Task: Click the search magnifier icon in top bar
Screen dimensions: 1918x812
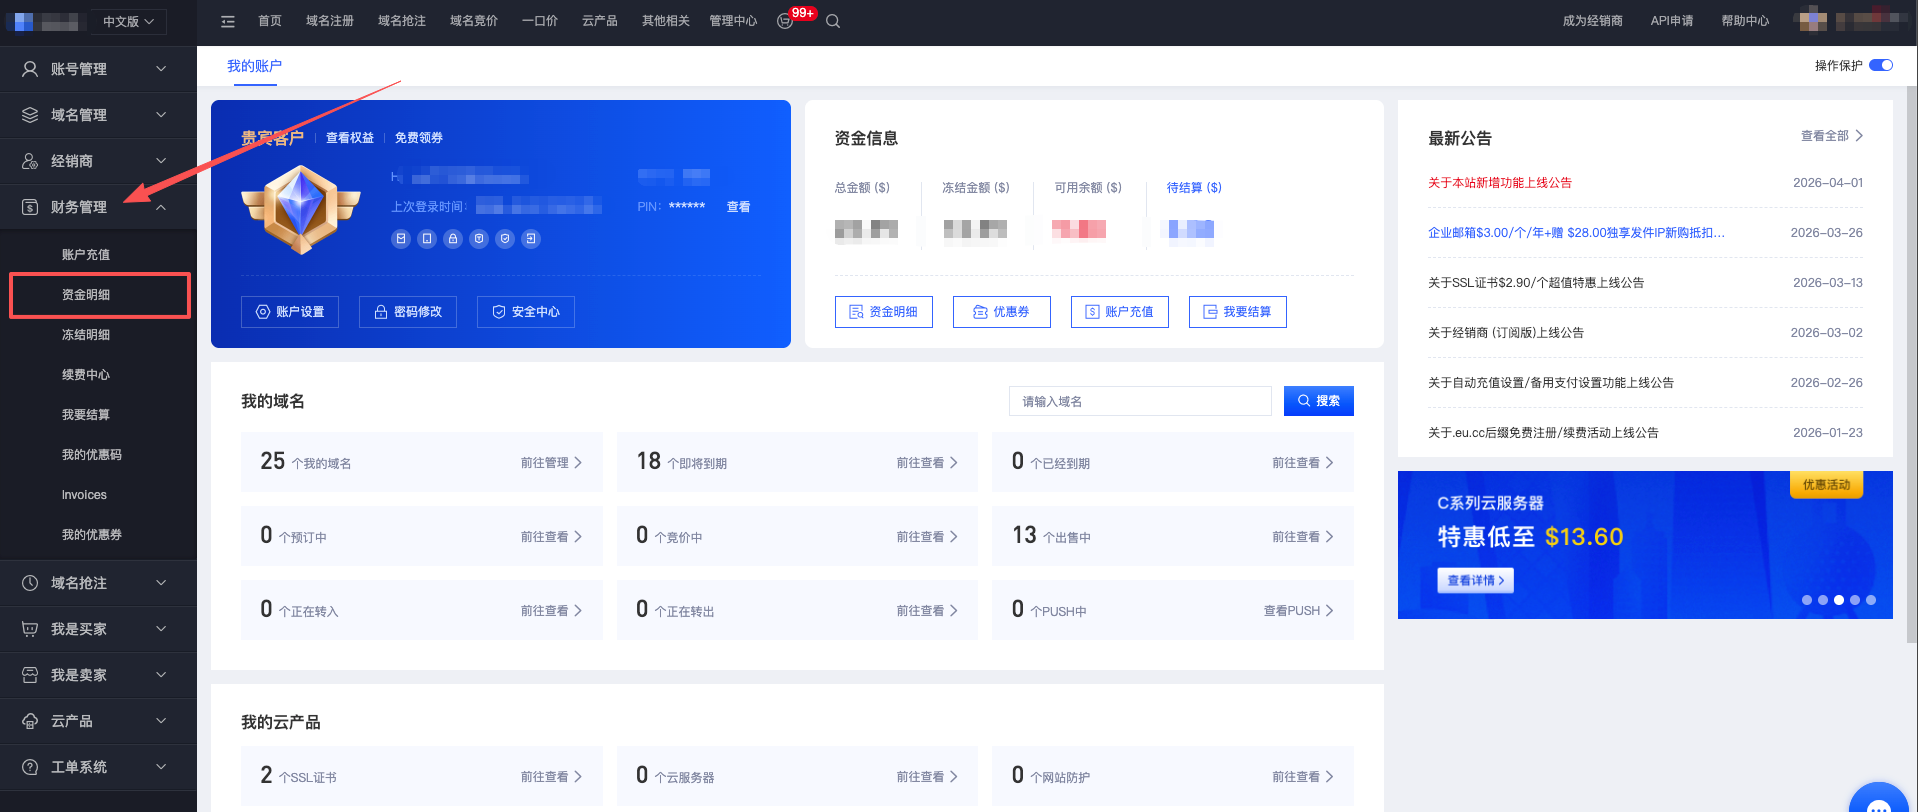Action: (832, 21)
